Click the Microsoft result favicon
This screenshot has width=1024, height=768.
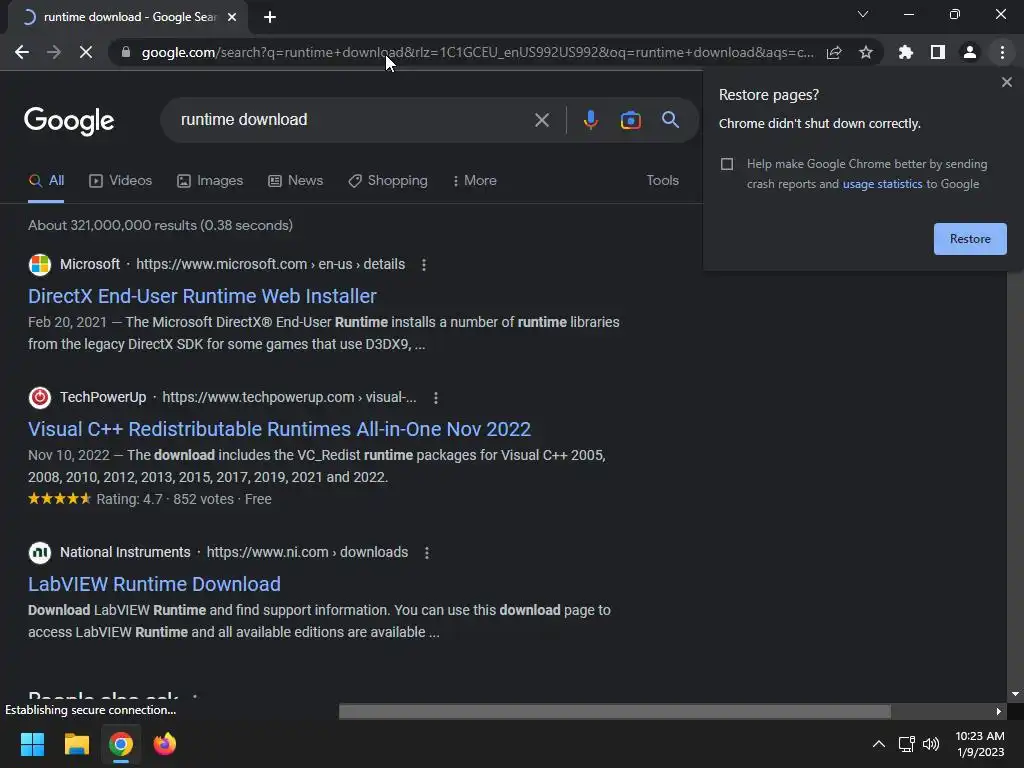coord(40,264)
